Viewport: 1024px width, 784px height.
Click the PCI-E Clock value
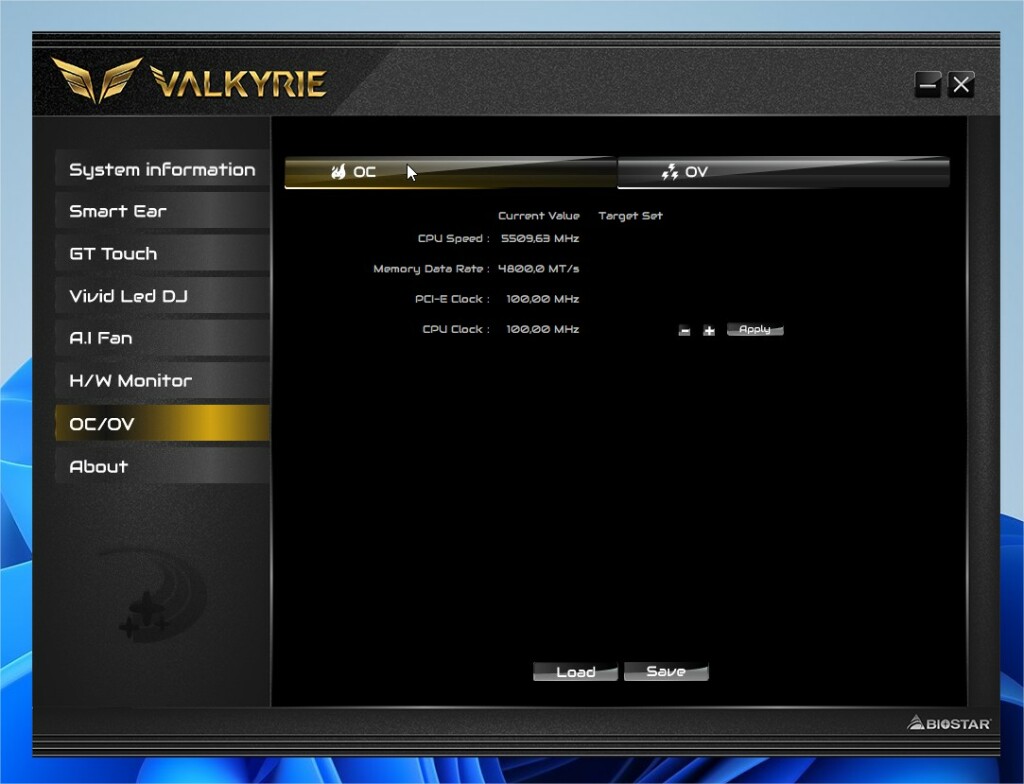pos(543,299)
